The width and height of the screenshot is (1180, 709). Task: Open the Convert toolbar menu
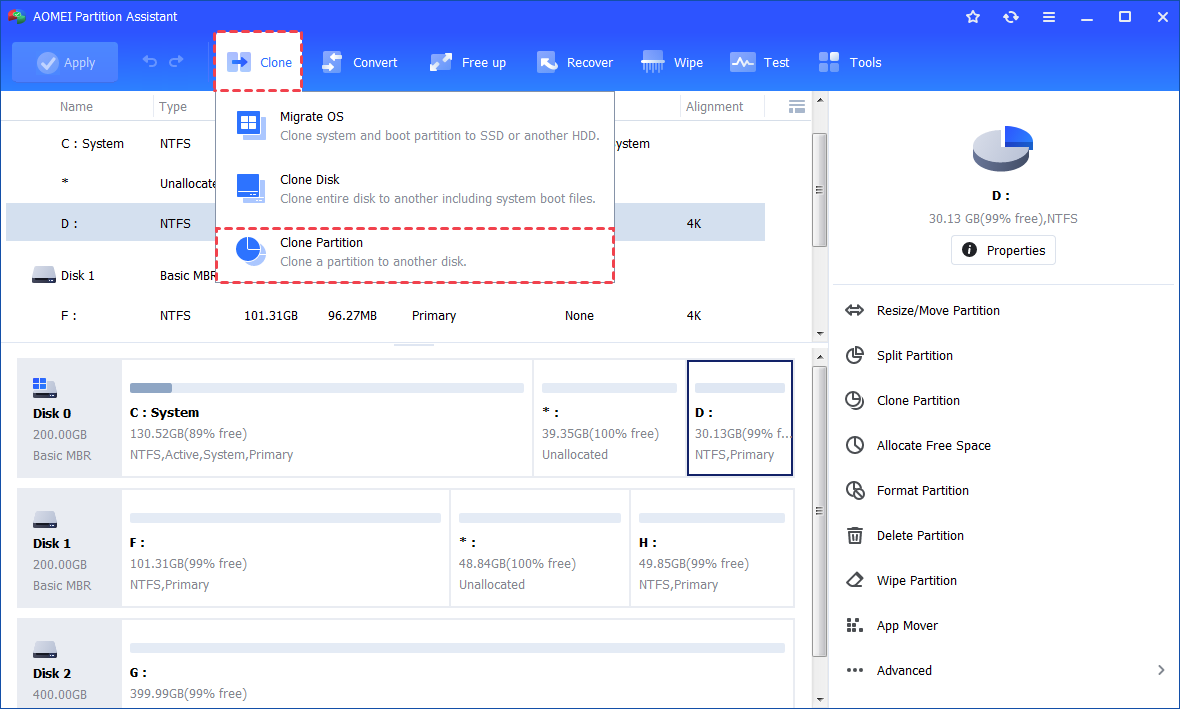[x=360, y=62]
